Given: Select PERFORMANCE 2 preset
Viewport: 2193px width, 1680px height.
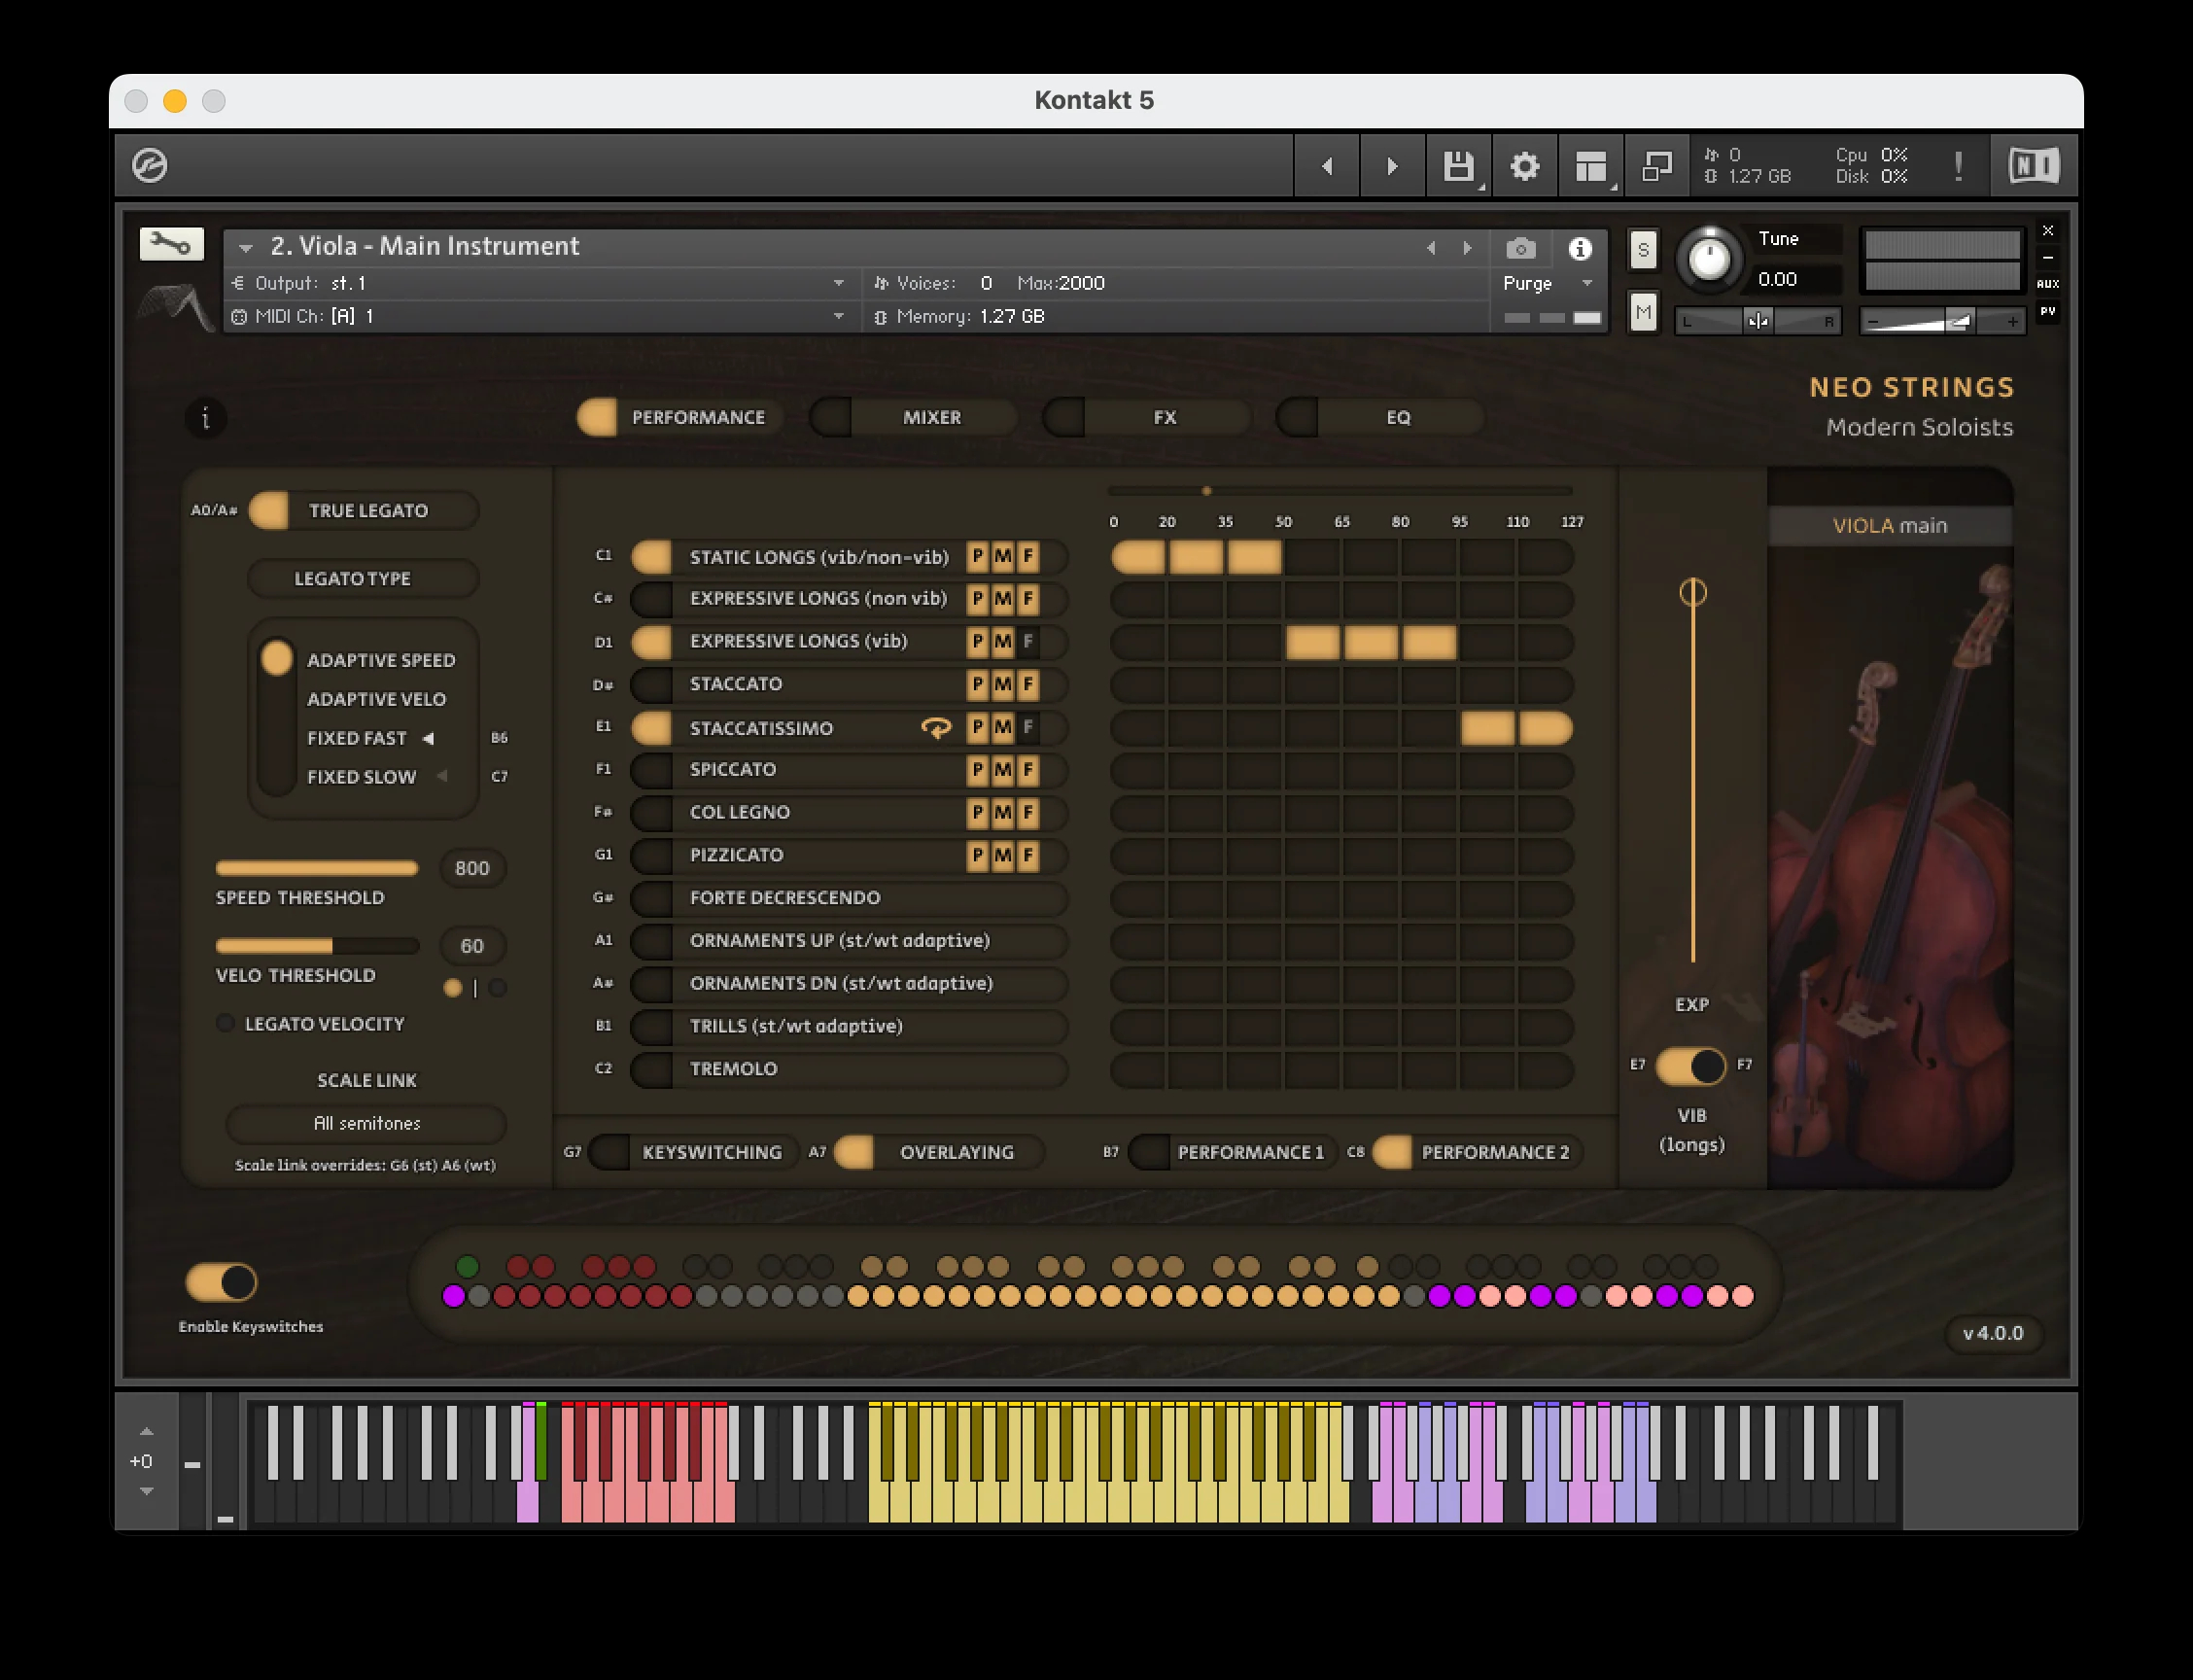Looking at the screenshot, I should (x=1477, y=1152).
